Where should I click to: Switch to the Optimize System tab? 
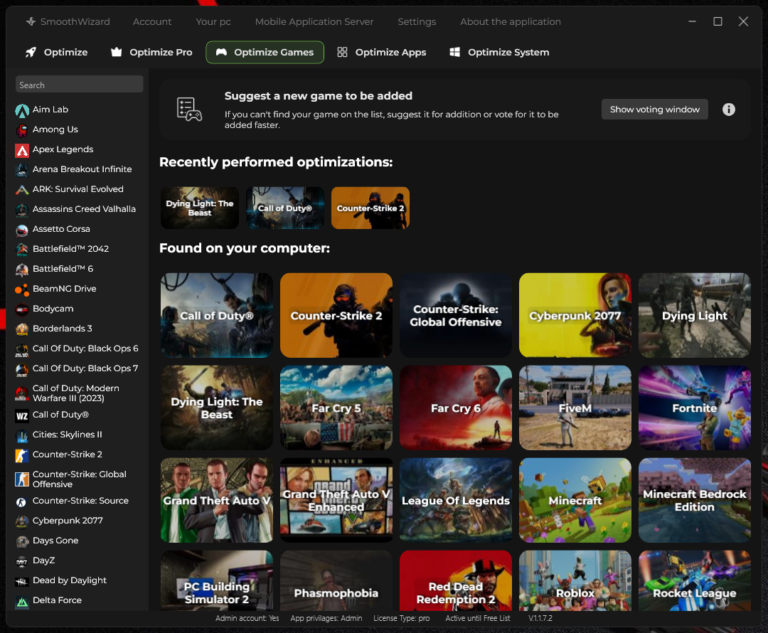click(498, 52)
